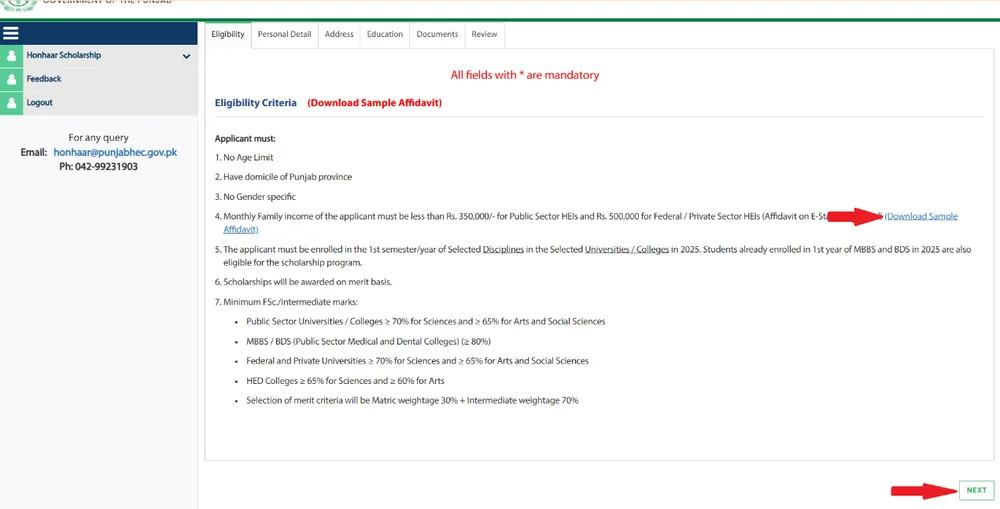Click the honhaar@punjabhec.gov.pk email link
Screen dimensions: 1000x509
[115, 152]
